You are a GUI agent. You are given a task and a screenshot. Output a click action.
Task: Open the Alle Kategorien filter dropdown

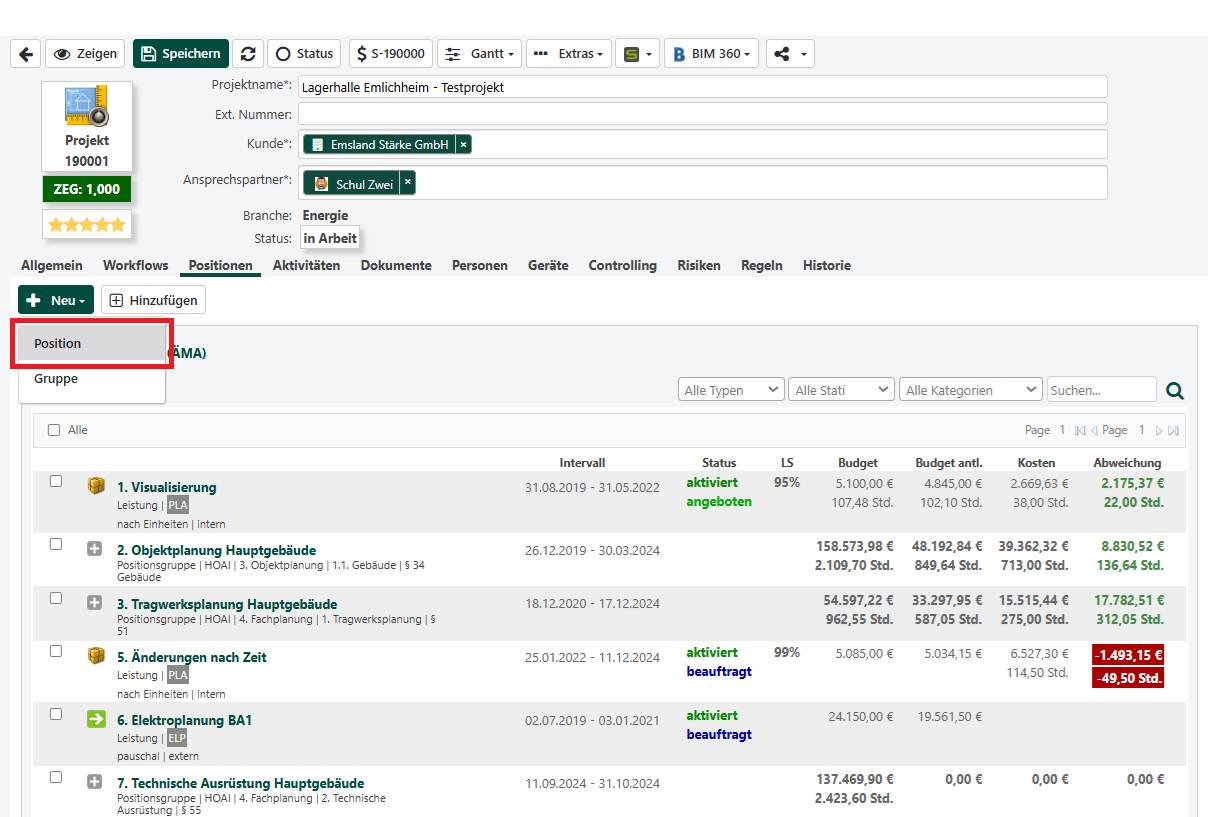tap(971, 390)
